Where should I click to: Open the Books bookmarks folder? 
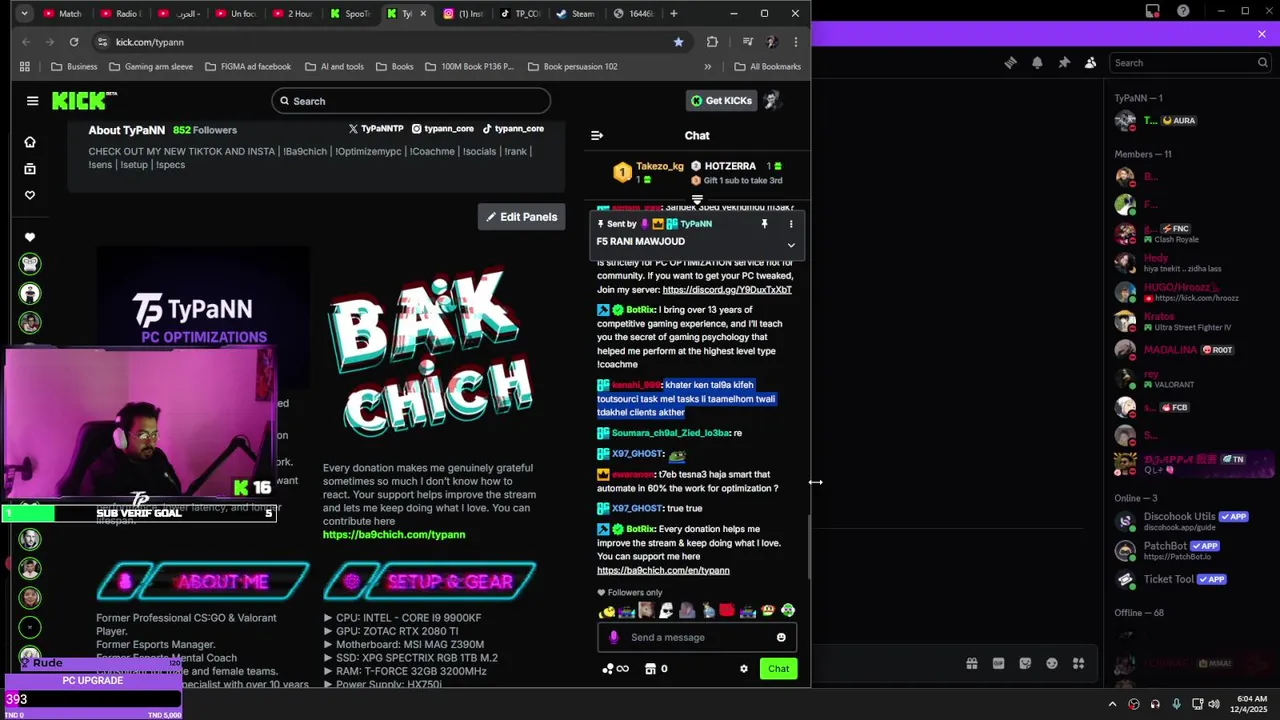pyautogui.click(x=395, y=67)
